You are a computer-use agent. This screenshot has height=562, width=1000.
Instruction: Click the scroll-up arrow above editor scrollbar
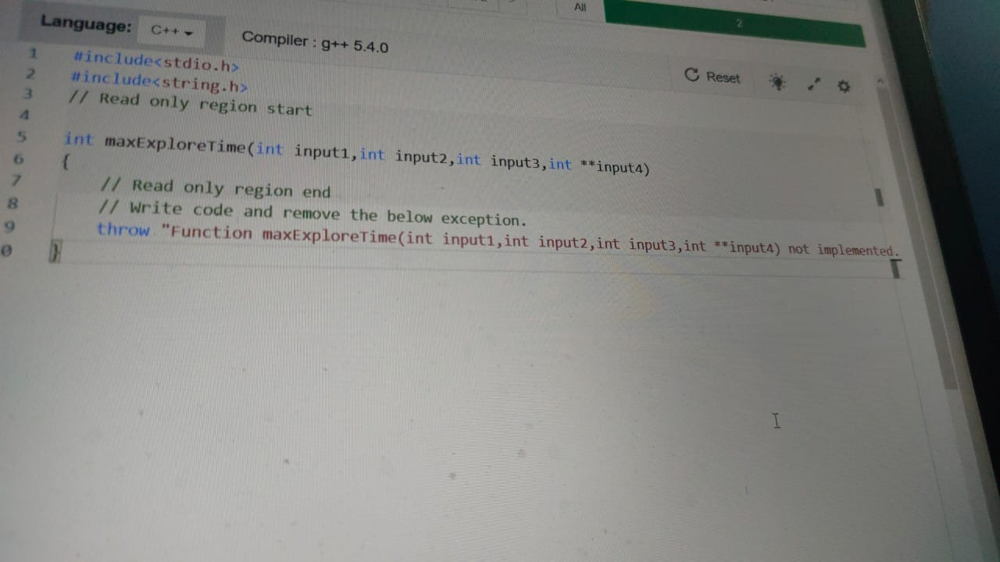[x=880, y=81]
